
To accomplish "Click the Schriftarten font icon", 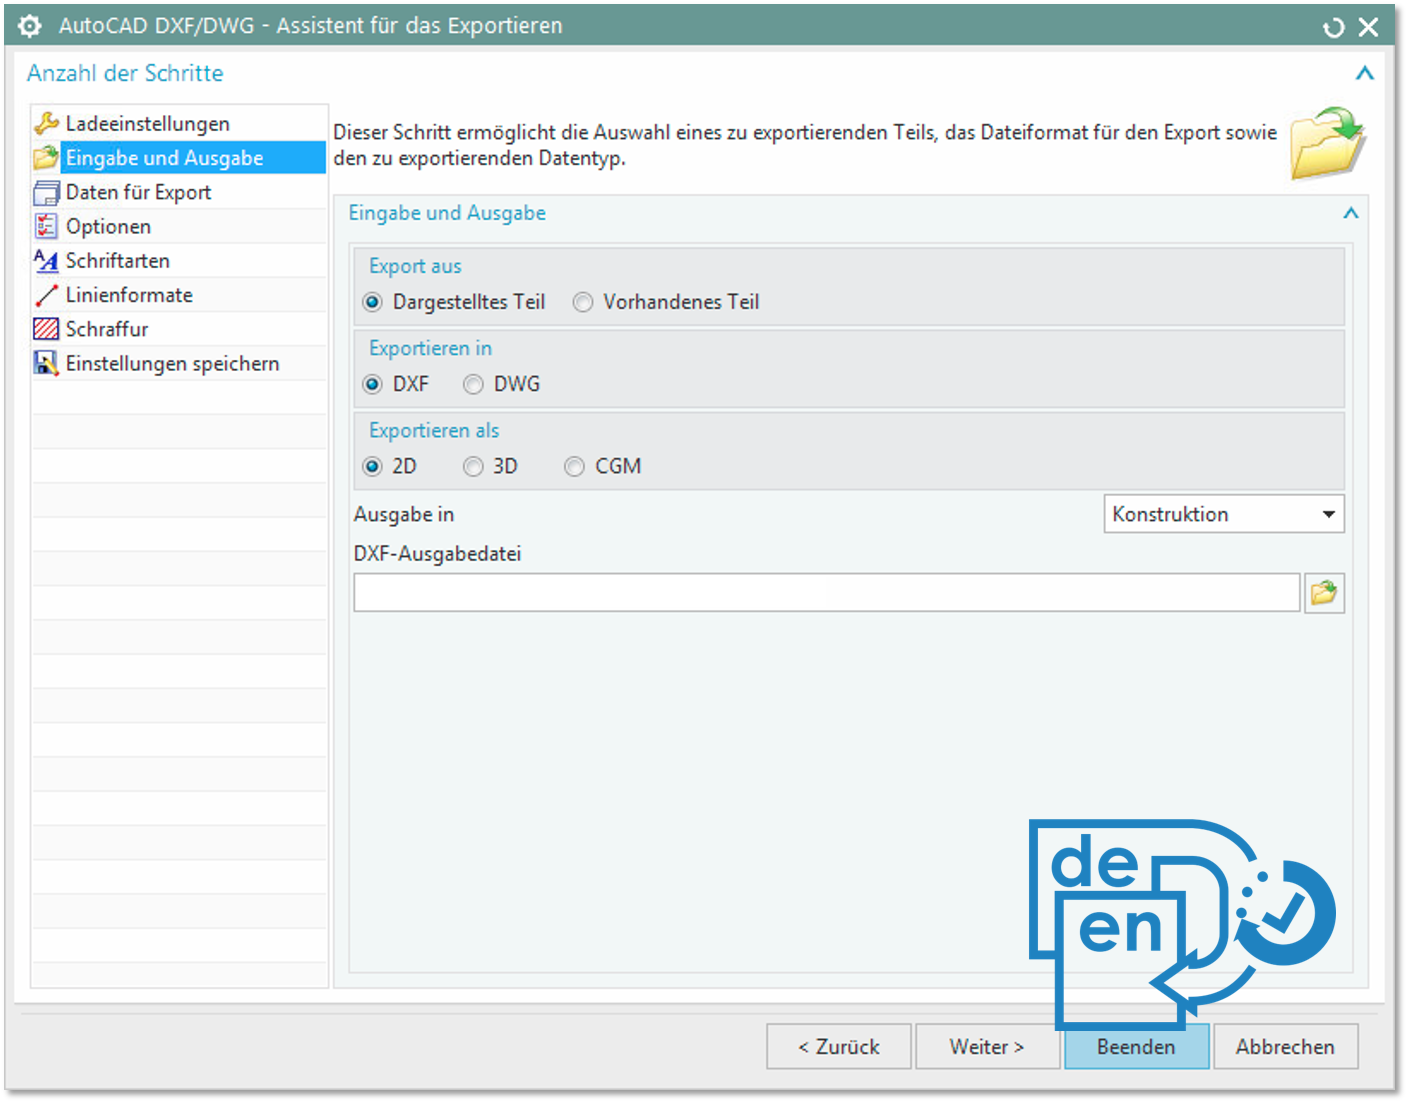I will (46, 260).
